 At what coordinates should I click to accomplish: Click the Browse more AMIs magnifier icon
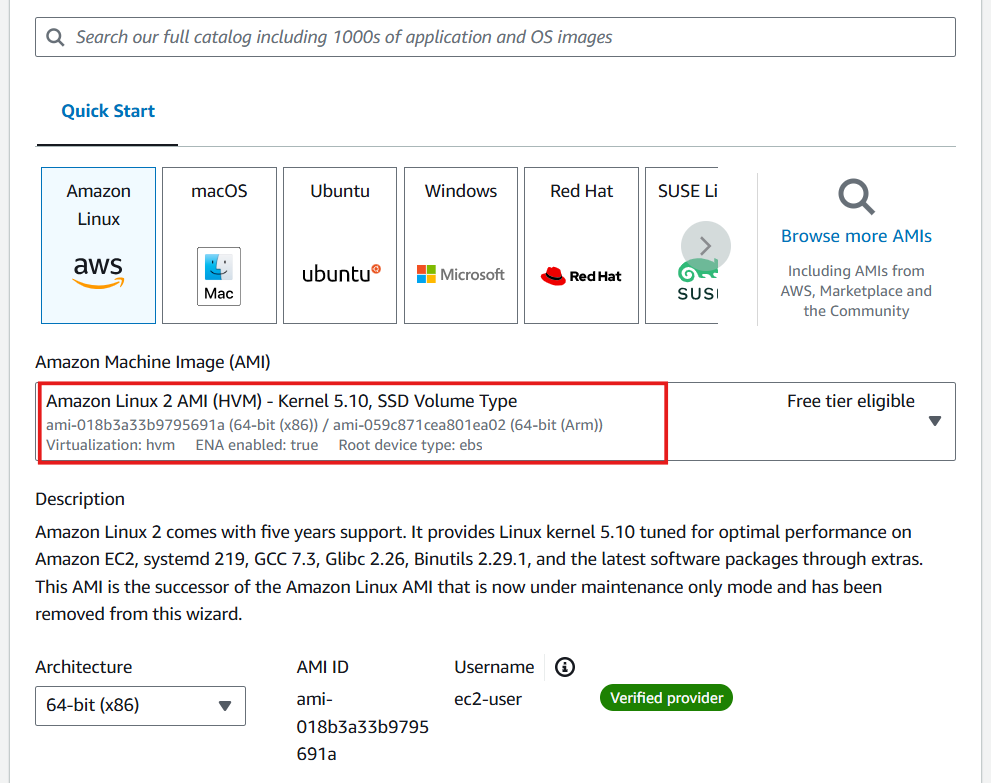tap(856, 197)
